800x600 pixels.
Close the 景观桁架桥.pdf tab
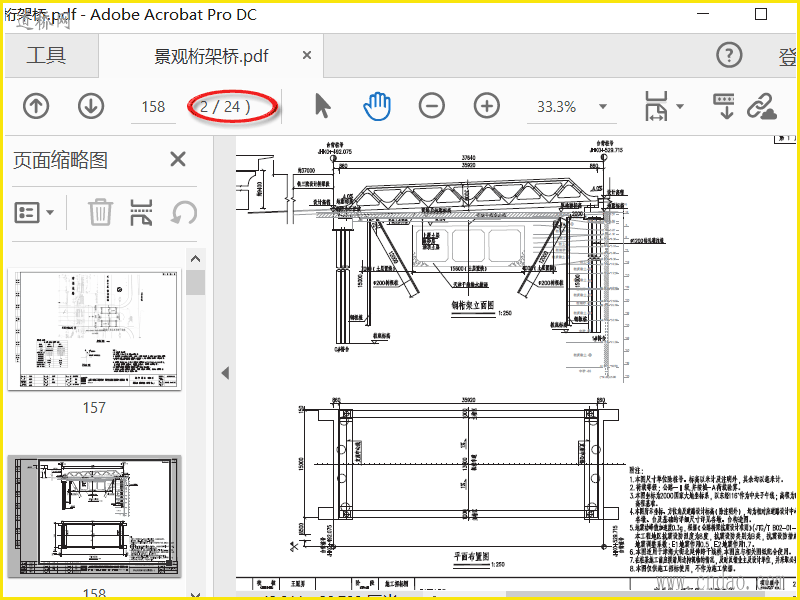pos(307,55)
